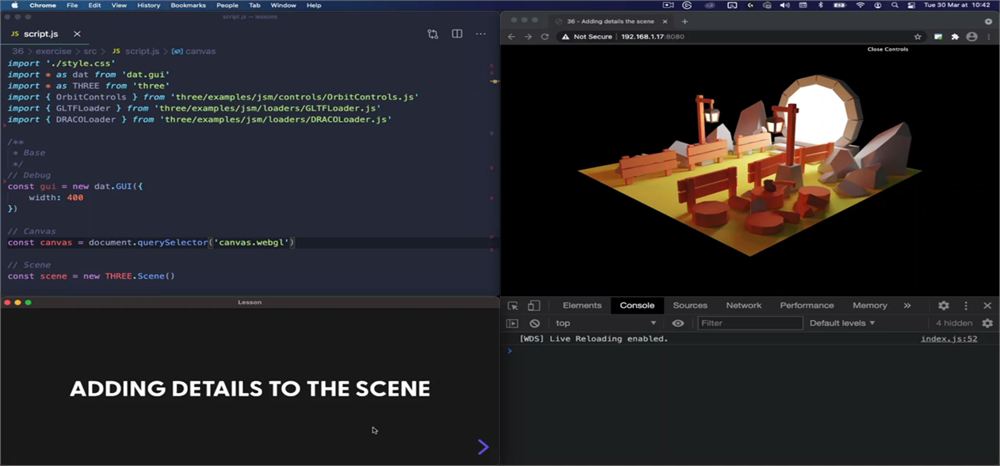Select the Console tab
The height and width of the screenshot is (466, 1000).
tap(637, 305)
